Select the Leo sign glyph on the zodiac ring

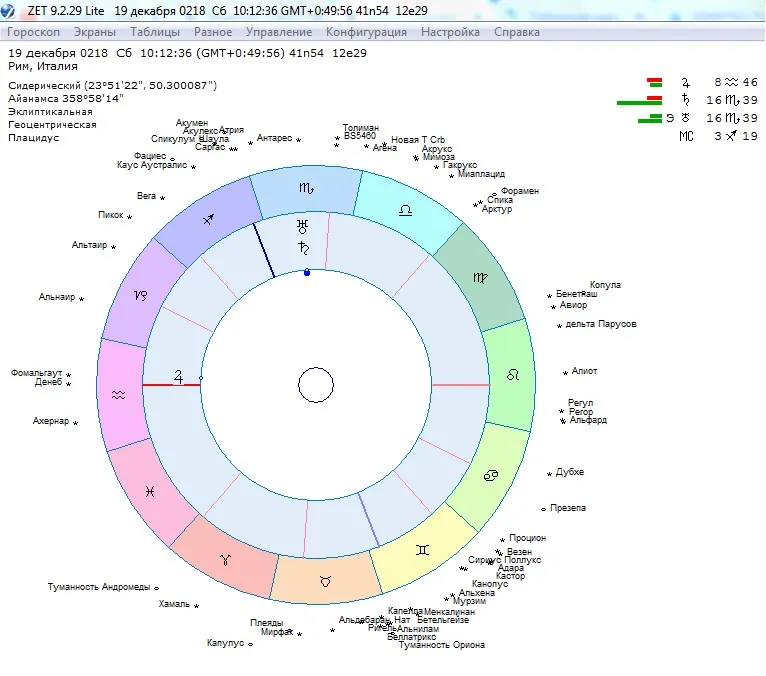[x=512, y=374]
